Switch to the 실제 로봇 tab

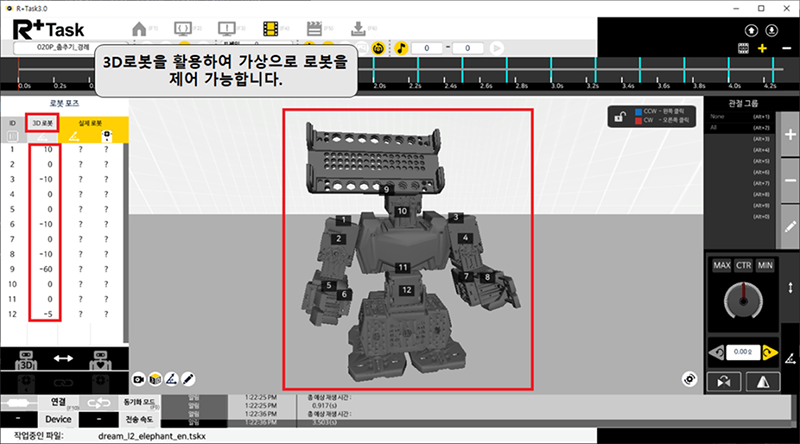point(91,123)
